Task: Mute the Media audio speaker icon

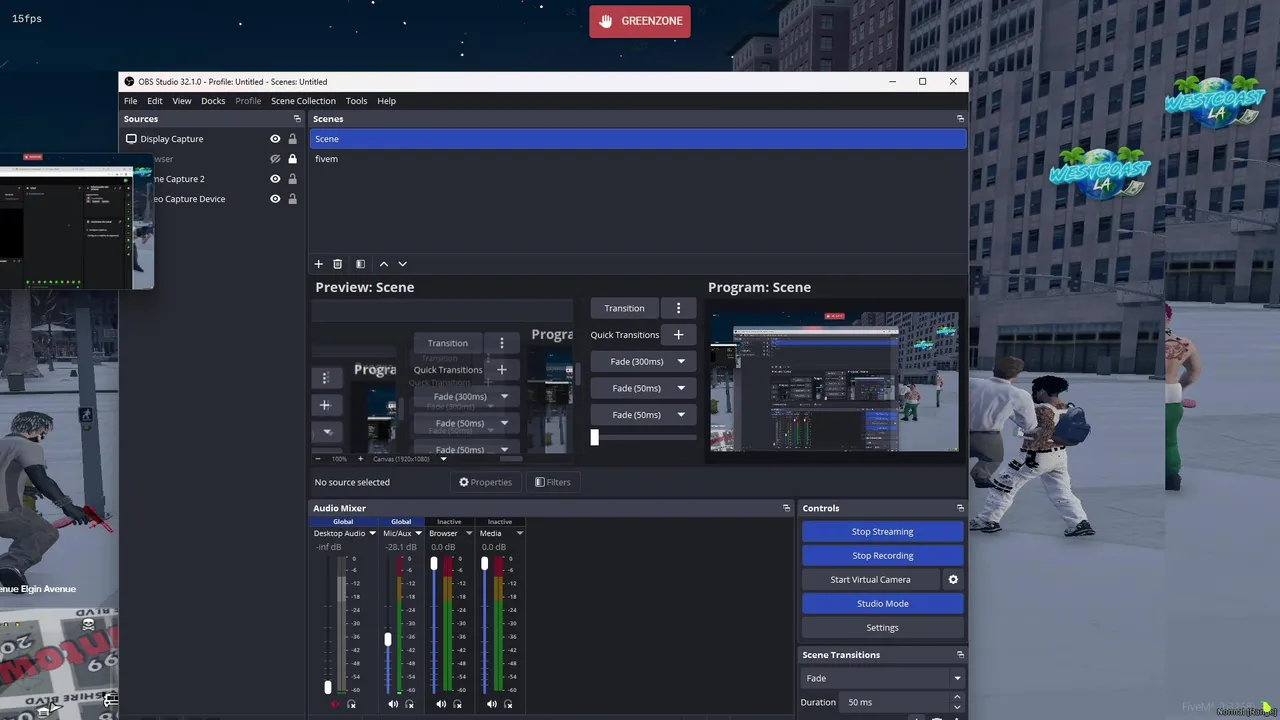Action: coord(491,704)
